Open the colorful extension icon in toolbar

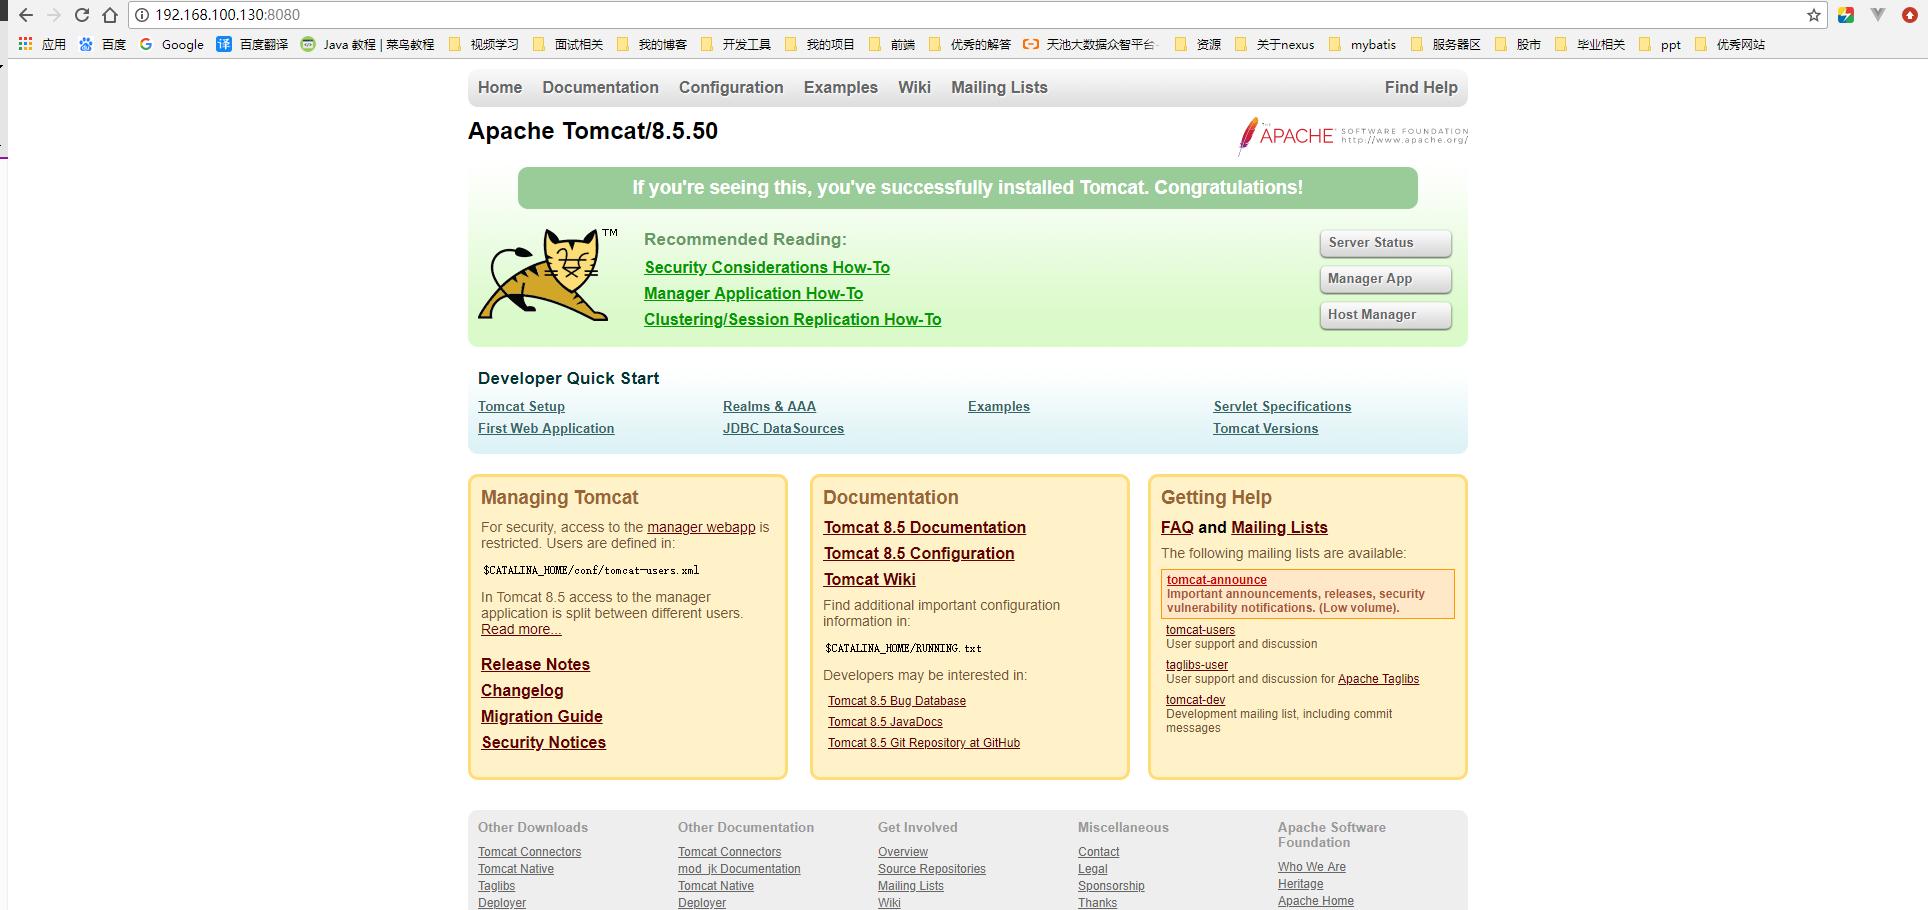click(x=1846, y=15)
